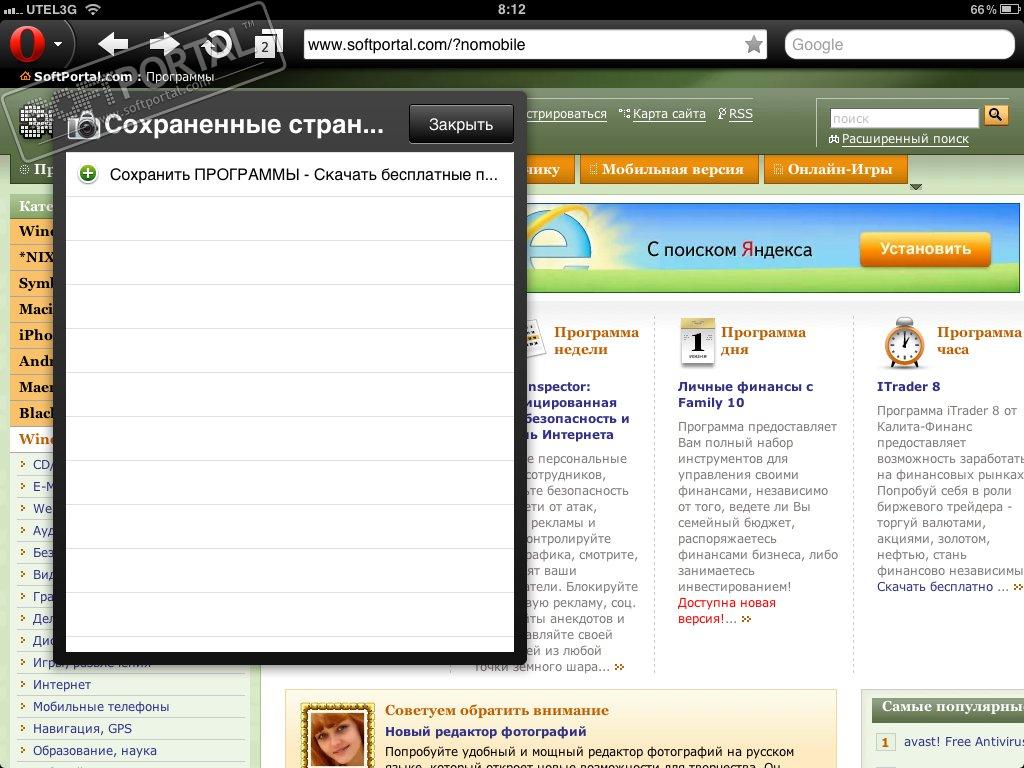Image resolution: width=1024 pixels, height=768 pixels.
Task: Go forward with the right arrow
Action: point(164,44)
